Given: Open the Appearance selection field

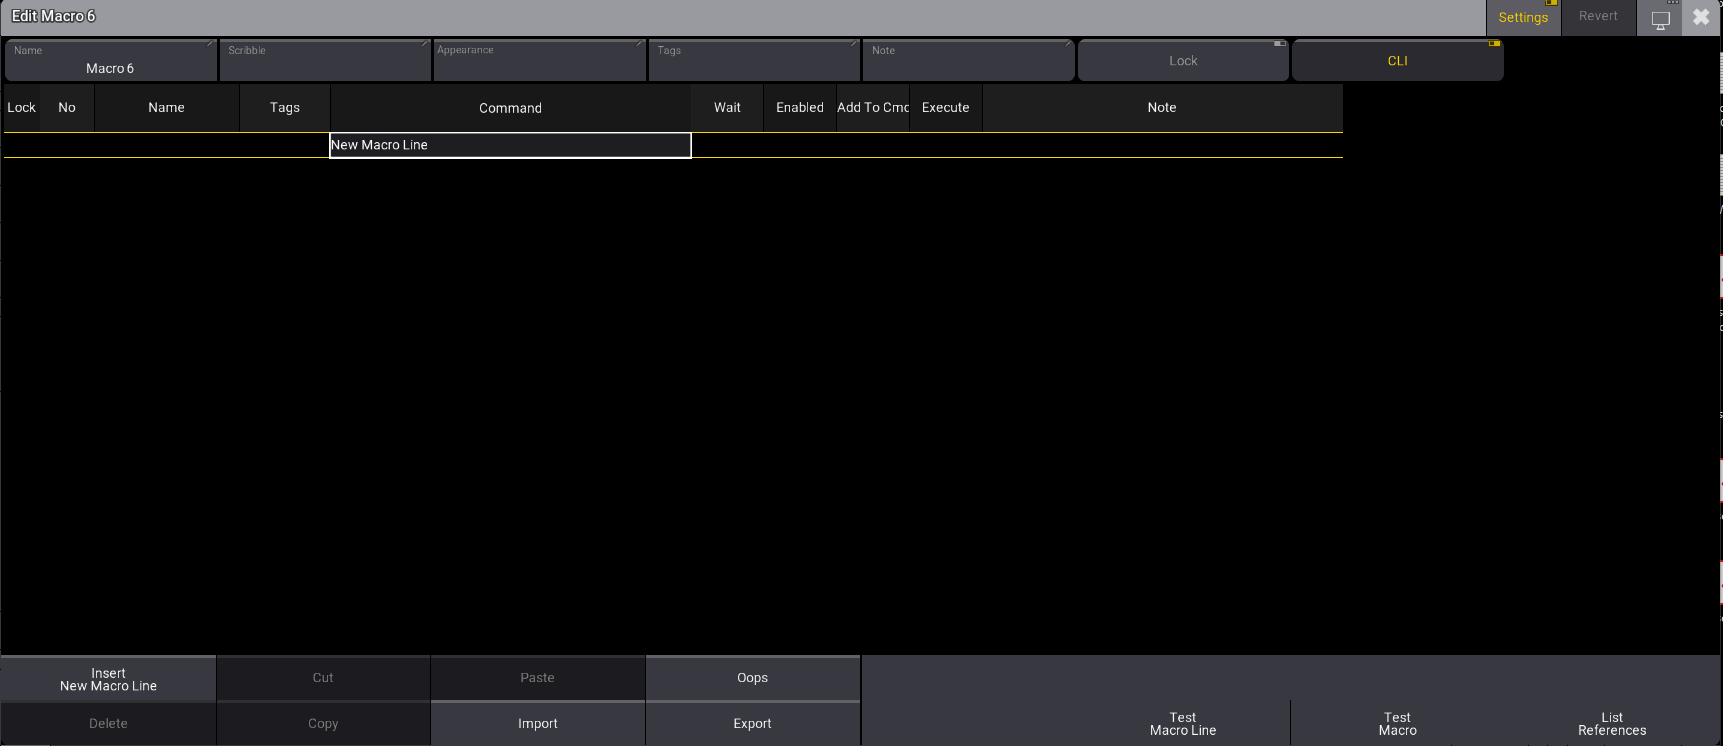Looking at the screenshot, I should (539, 61).
